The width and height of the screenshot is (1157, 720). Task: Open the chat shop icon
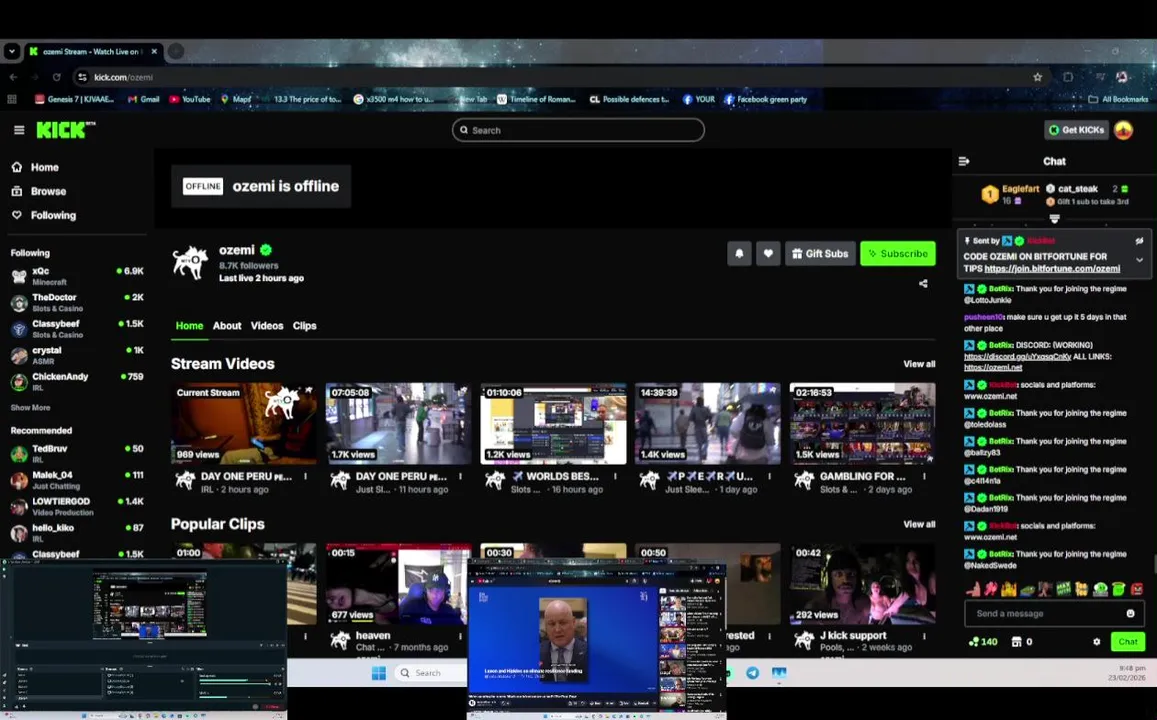tap(1016, 642)
